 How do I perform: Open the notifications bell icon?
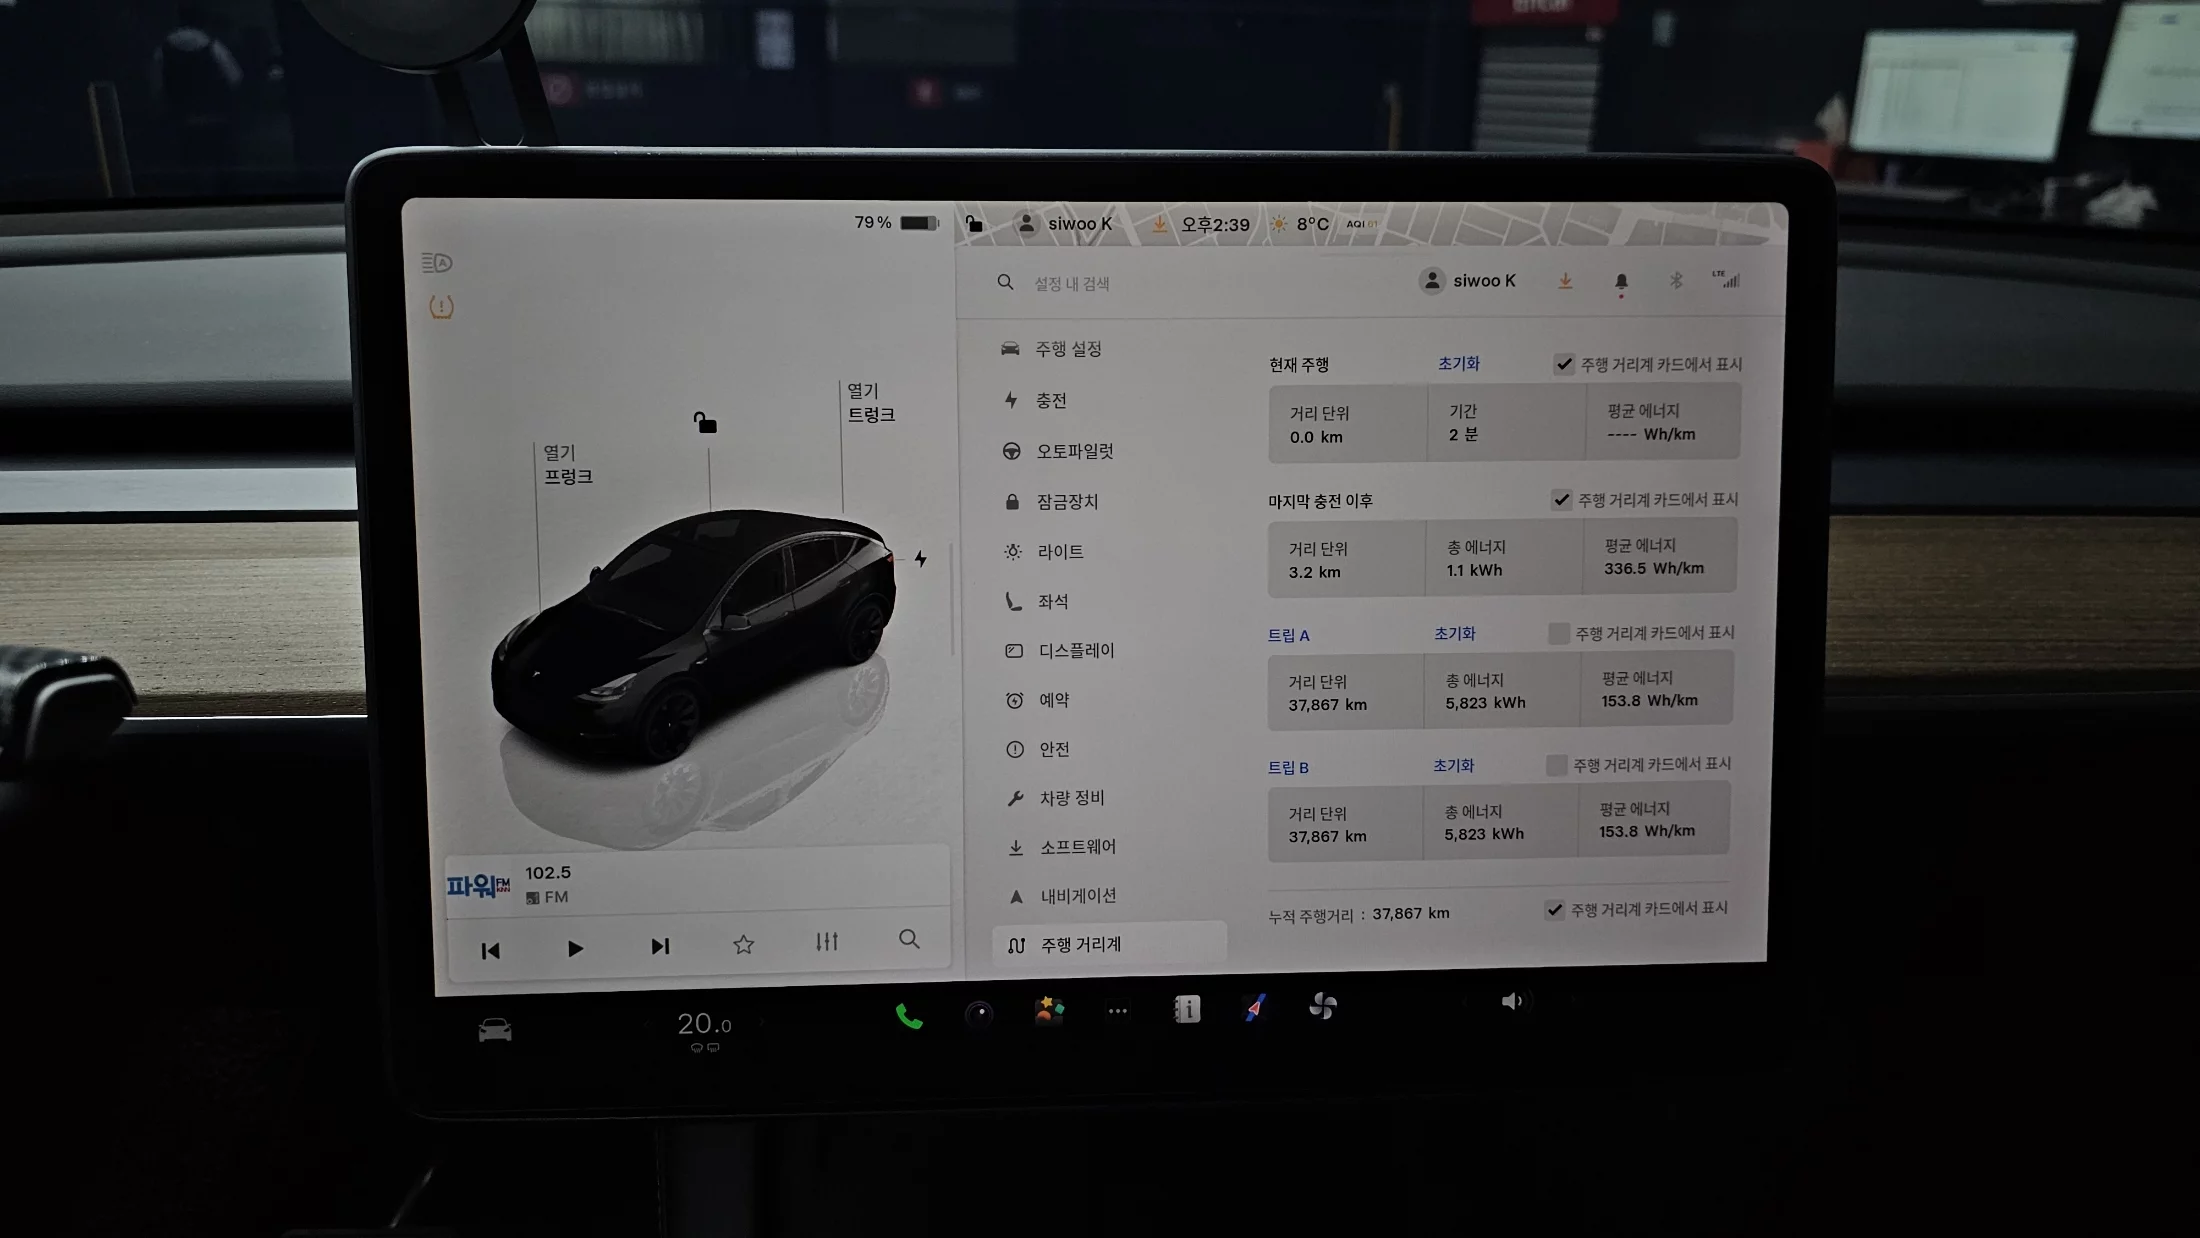(x=1621, y=282)
